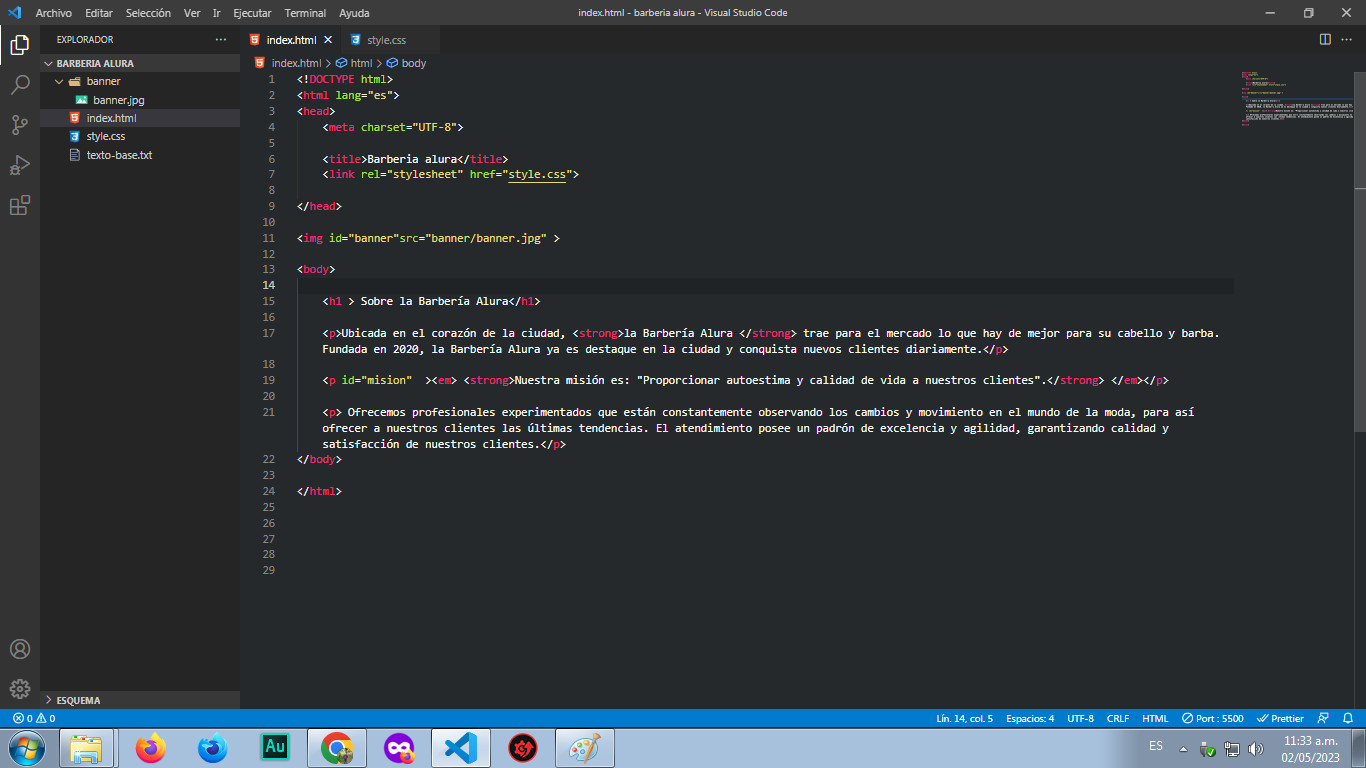Screen dimensions: 1366x768
Task: Change encoding UTF-8
Action: [1080, 718]
